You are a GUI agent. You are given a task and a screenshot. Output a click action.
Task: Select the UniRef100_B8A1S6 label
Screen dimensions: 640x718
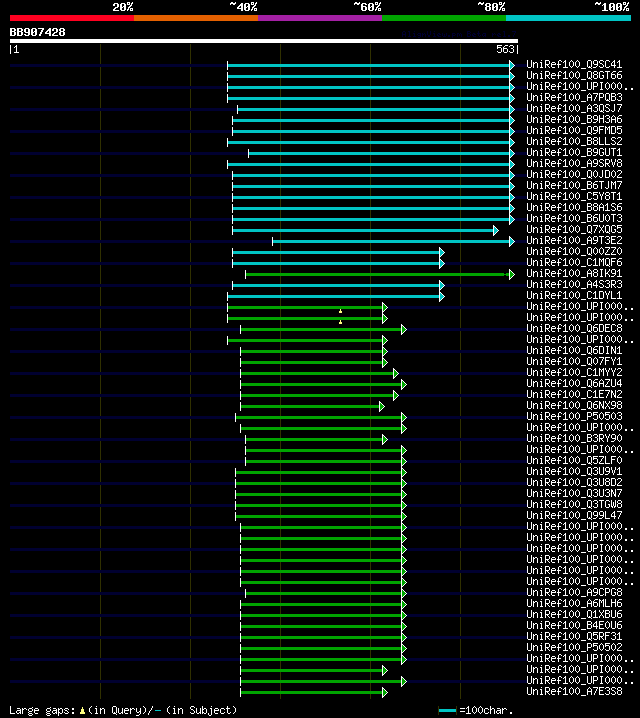point(574,207)
